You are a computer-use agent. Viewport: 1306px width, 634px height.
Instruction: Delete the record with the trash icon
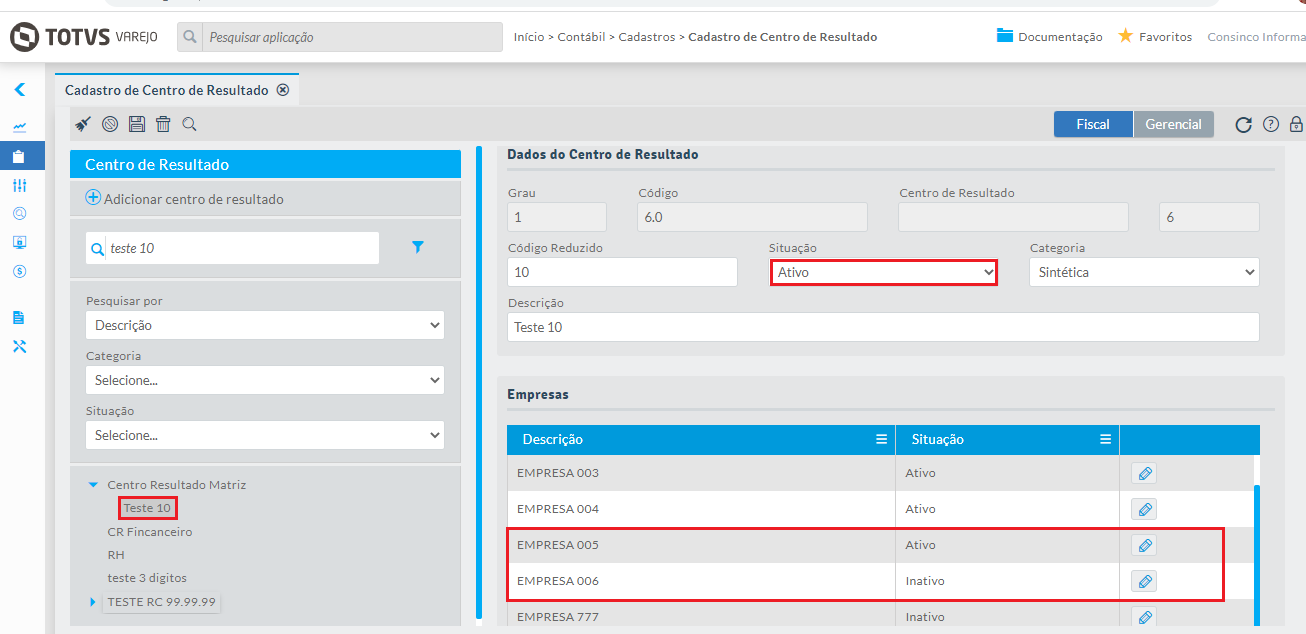coord(163,124)
